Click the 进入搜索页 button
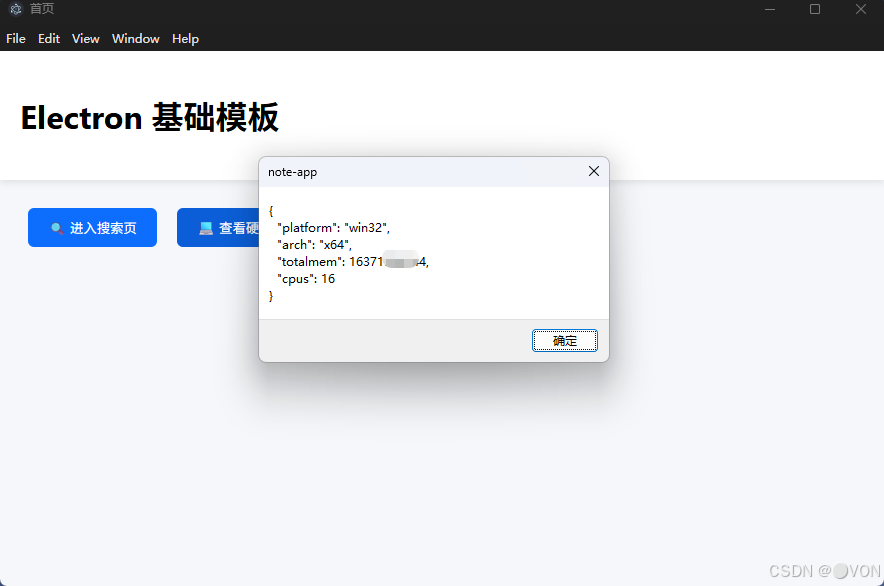This screenshot has height=586, width=884. point(92,227)
